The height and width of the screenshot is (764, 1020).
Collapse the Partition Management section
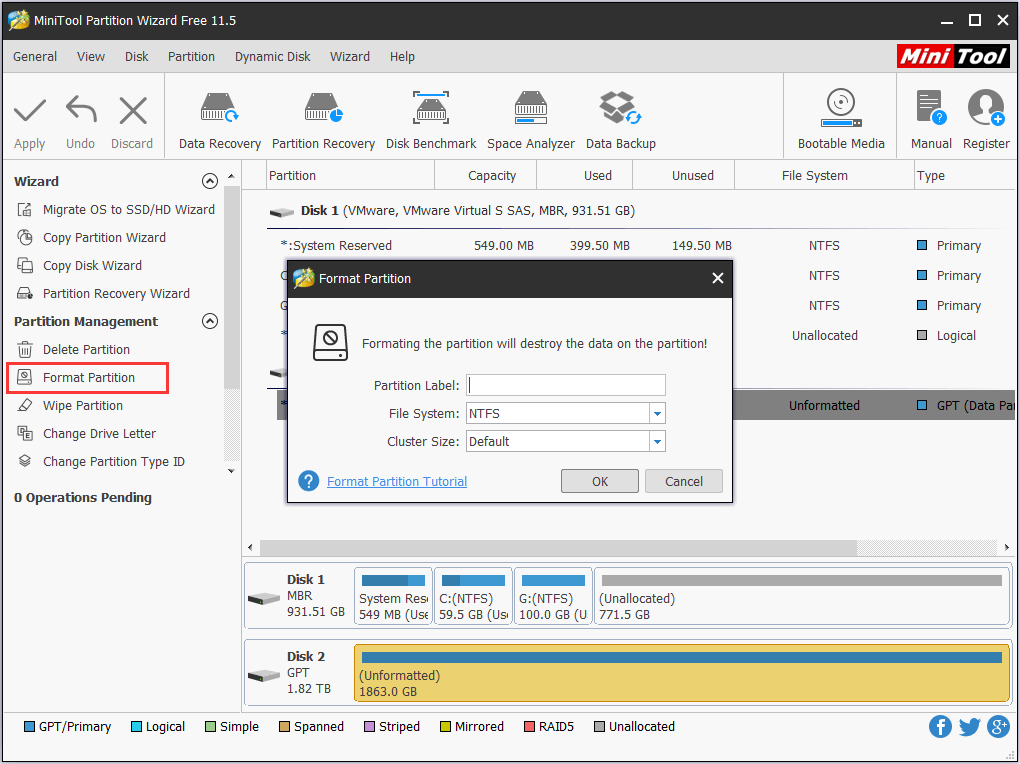tap(209, 321)
